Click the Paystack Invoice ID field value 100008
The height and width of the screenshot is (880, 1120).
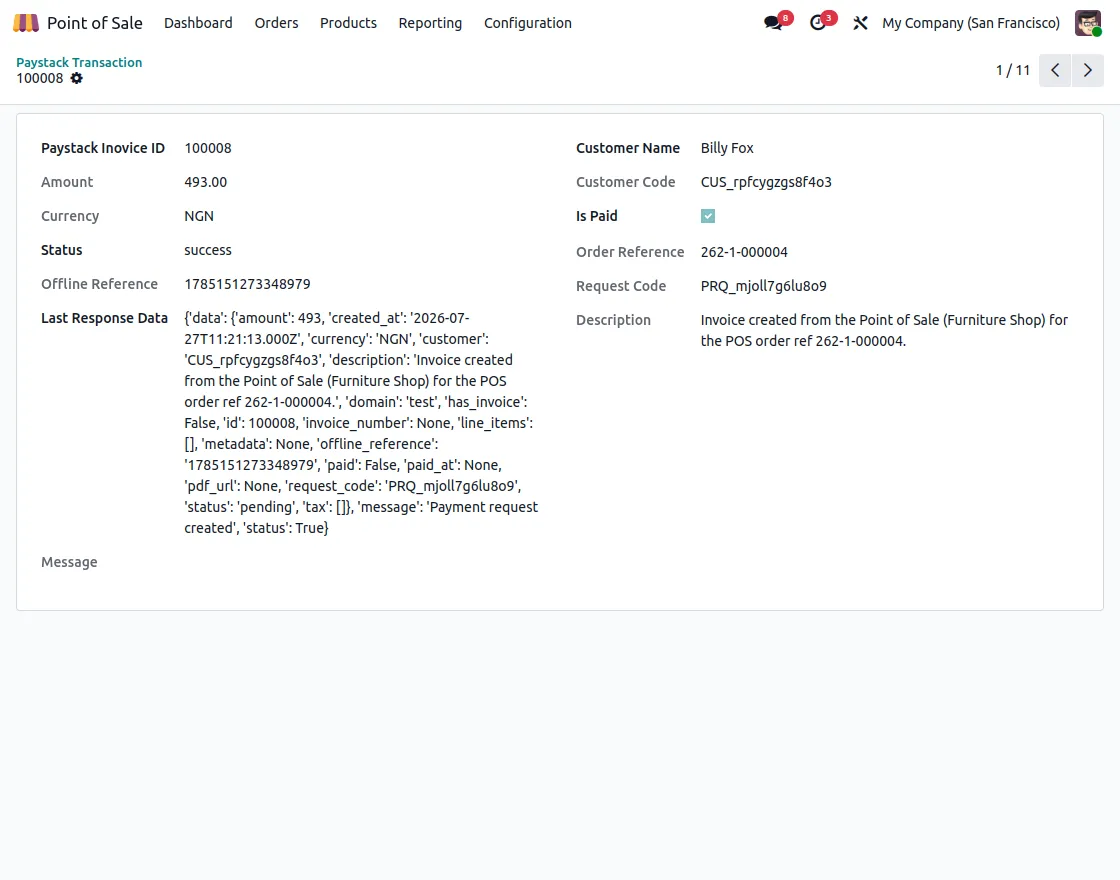pos(208,148)
